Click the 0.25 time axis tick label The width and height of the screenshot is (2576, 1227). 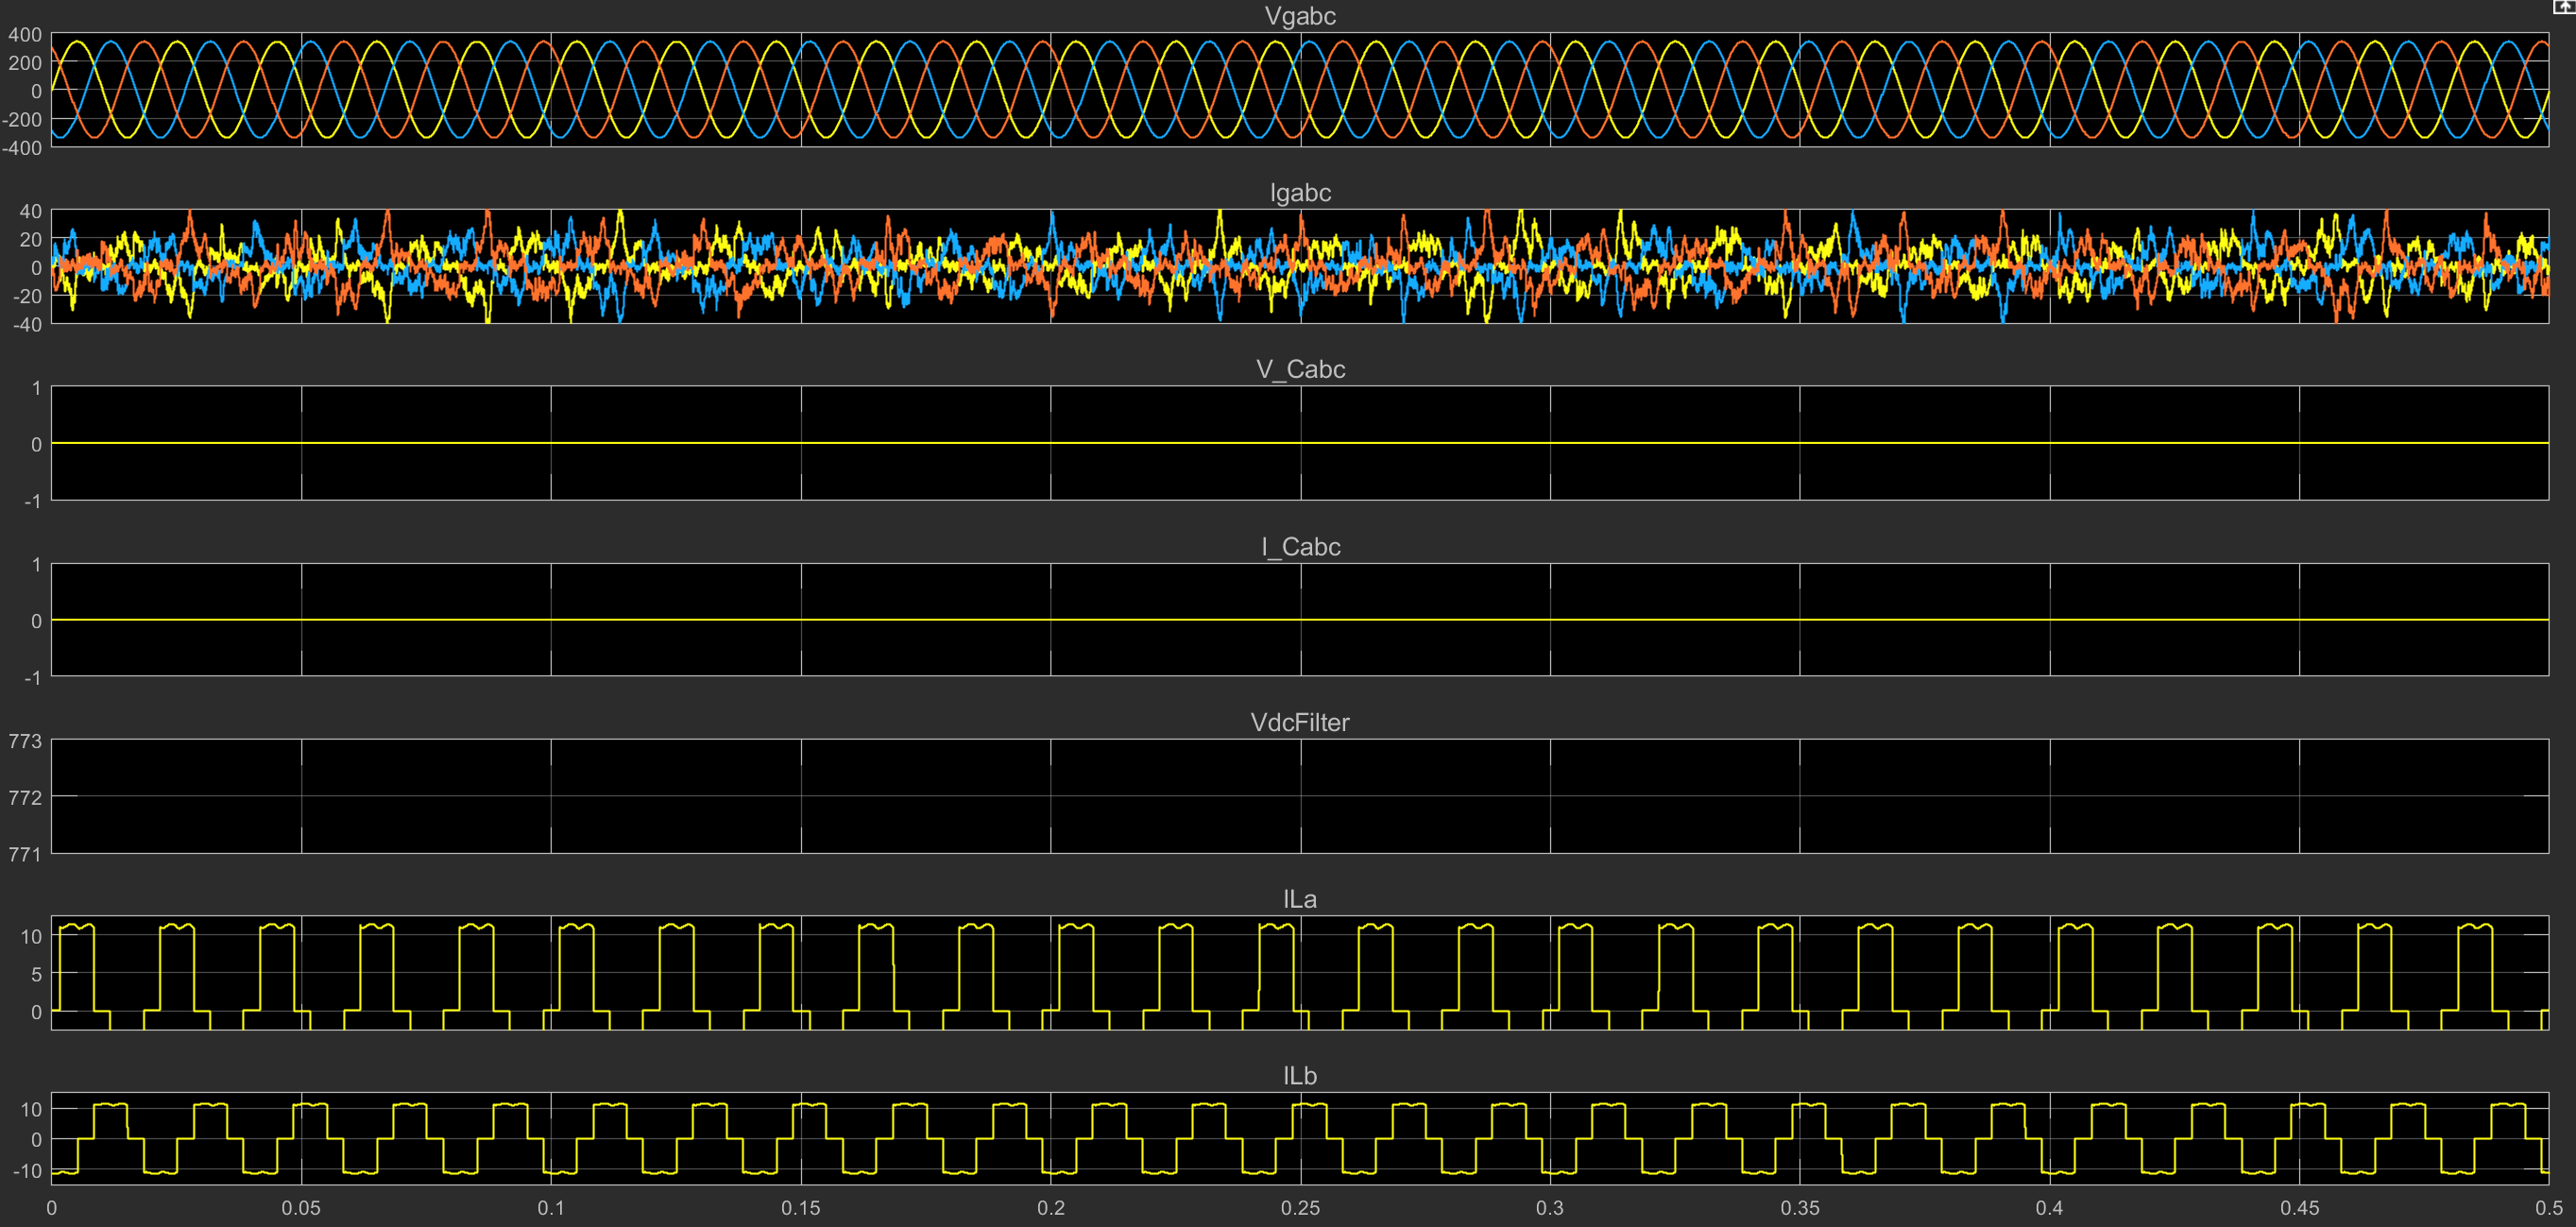coord(1299,1208)
